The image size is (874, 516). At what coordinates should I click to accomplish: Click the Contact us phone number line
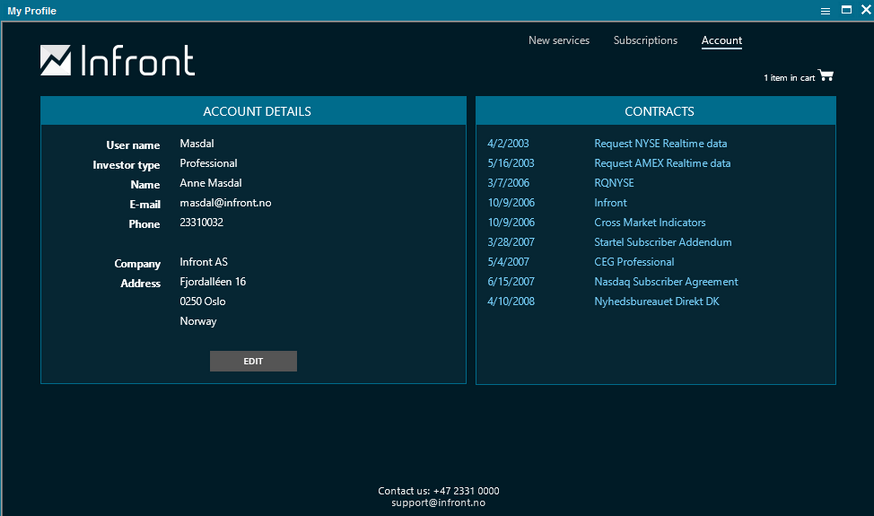(x=438, y=491)
